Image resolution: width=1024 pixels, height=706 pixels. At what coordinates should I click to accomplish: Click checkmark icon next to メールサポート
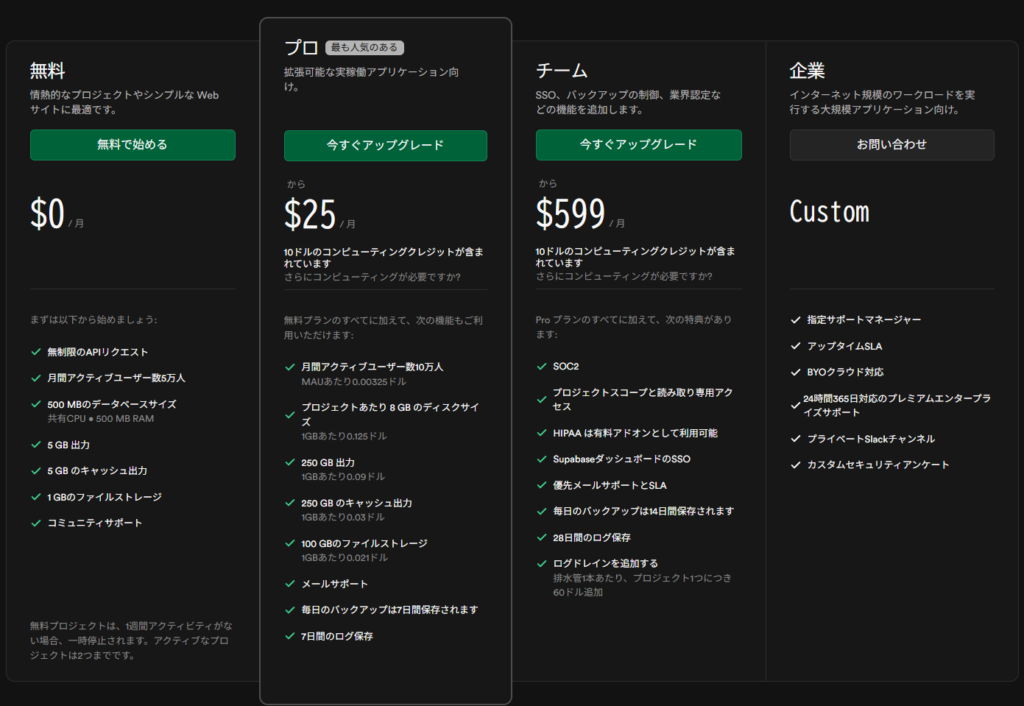289,584
